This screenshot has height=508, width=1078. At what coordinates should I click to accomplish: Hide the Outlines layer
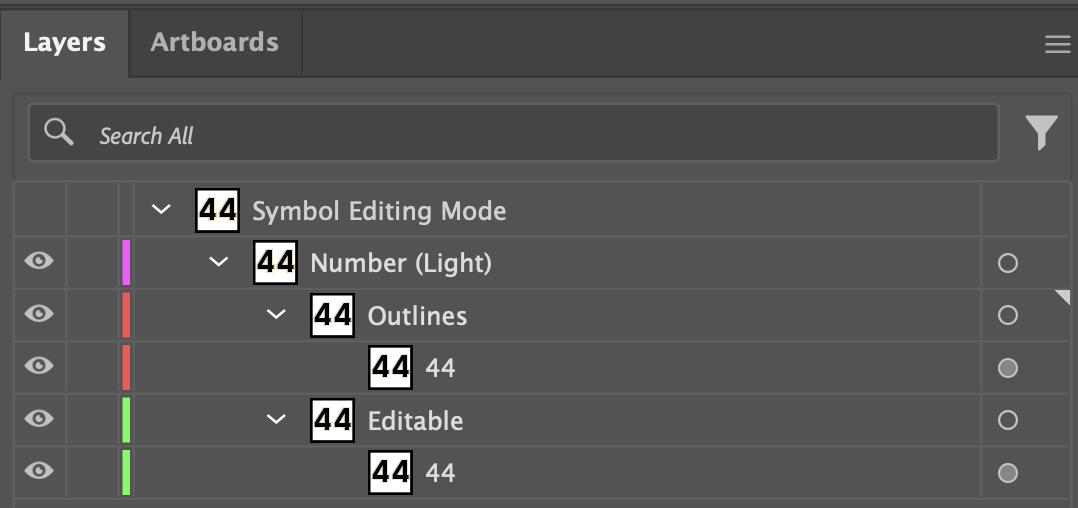click(39, 315)
